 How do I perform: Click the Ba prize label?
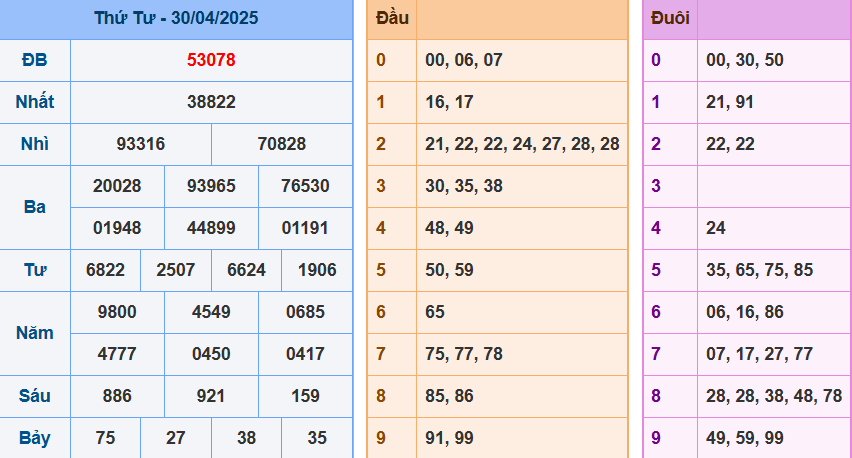pos(35,207)
